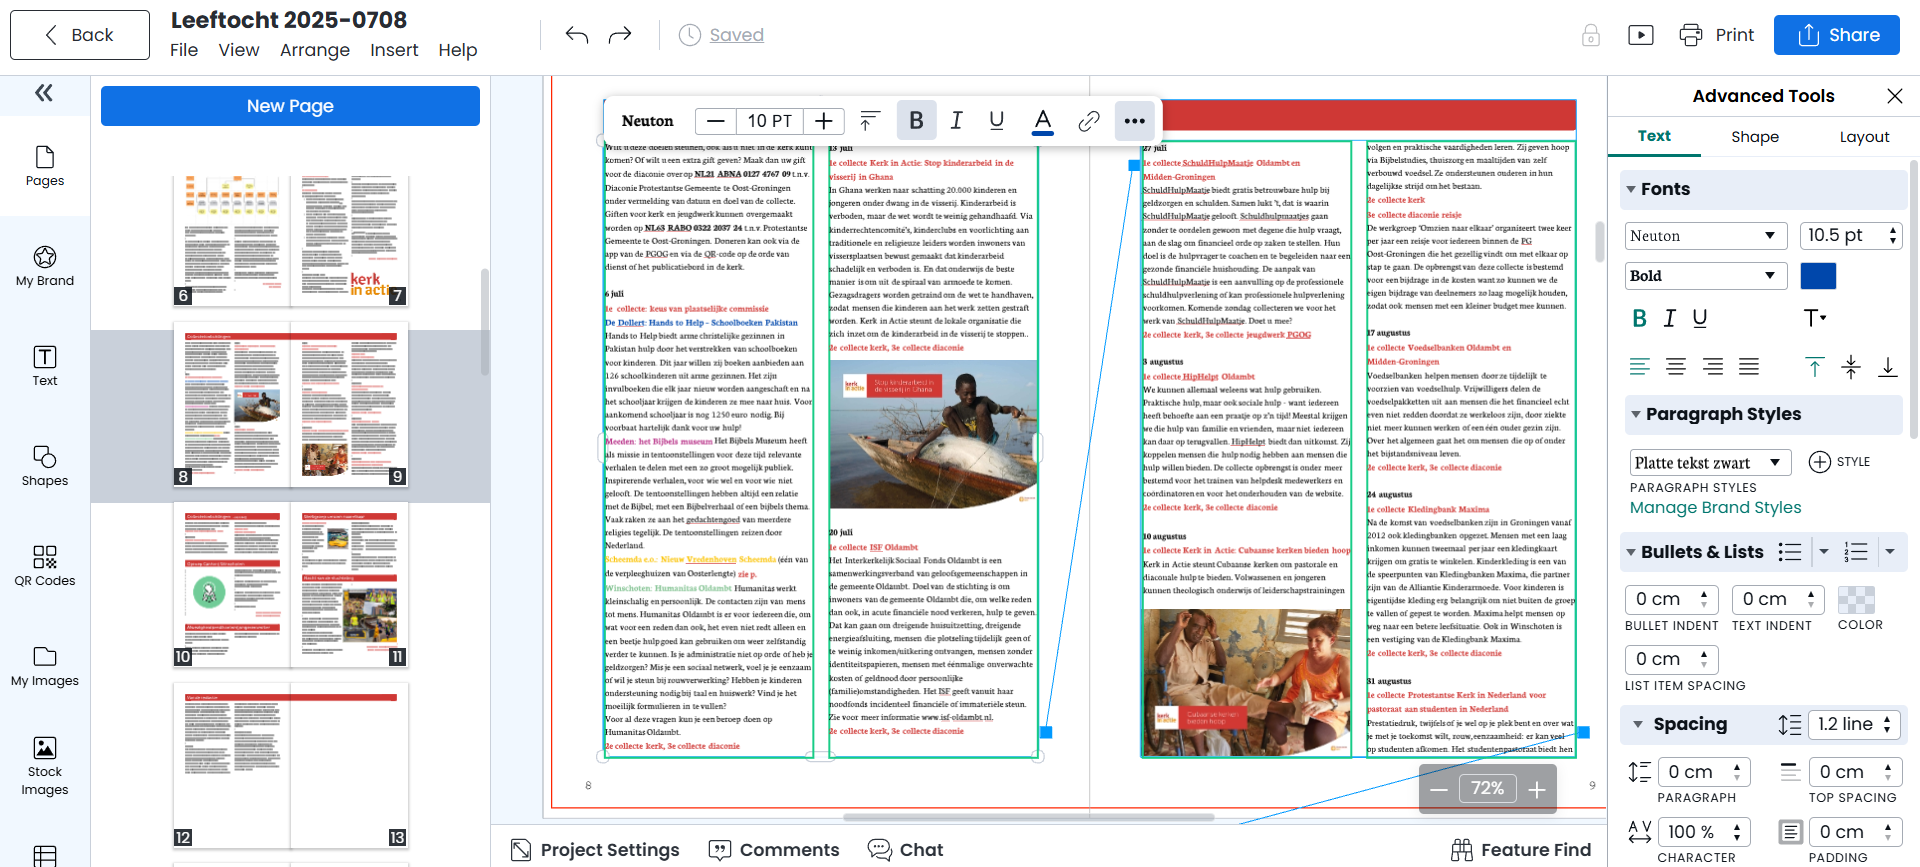Collapse the Spacing section
Viewport: 1920px width, 867px height.
click(x=1637, y=724)
